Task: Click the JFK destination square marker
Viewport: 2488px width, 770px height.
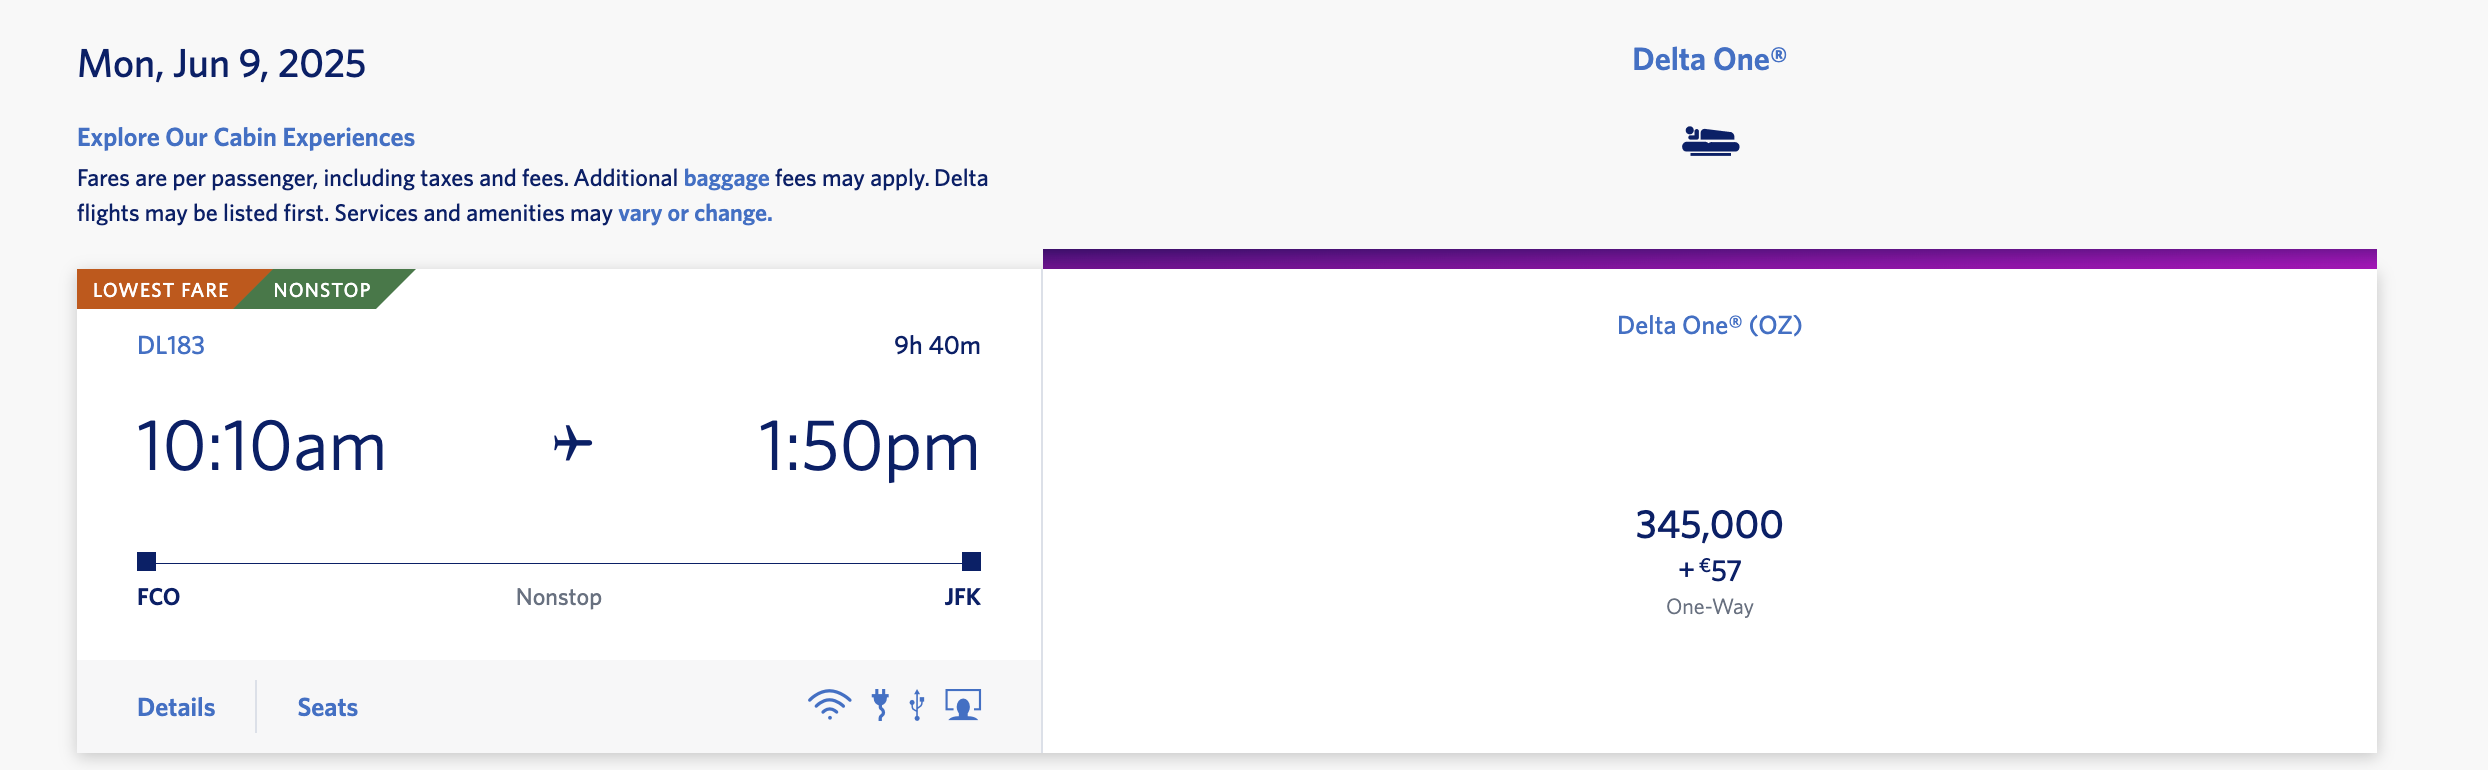Action: [x=971, y=561]
